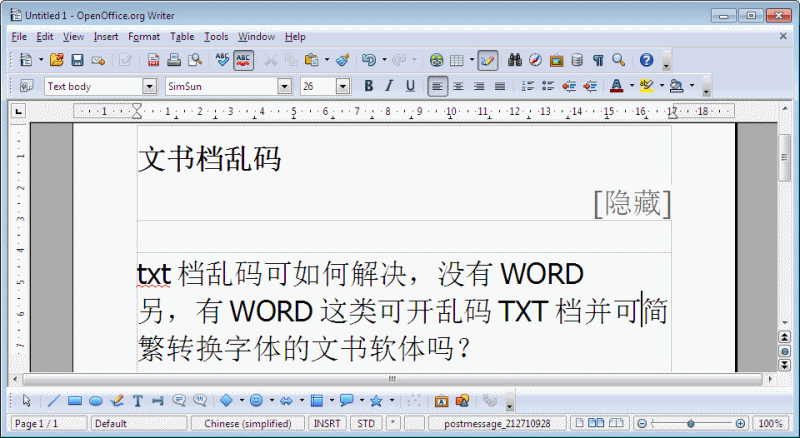Expand the Paste dropdown arrow
Viewport: 800px width, 438px height.
[327, 60]
